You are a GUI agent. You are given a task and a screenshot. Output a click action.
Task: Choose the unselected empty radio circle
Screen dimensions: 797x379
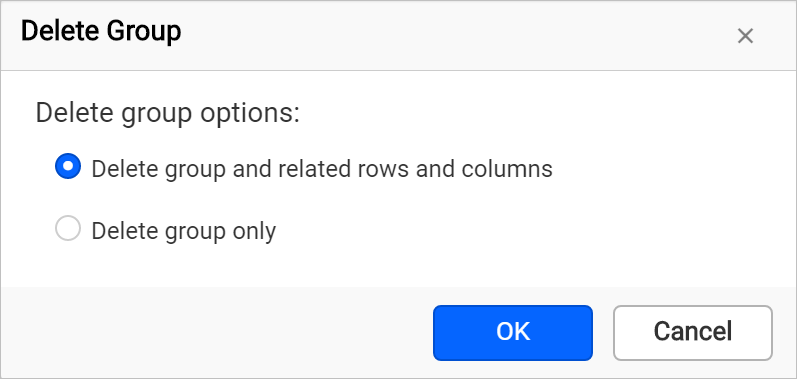pyautogui.click(x=68, y=229)
